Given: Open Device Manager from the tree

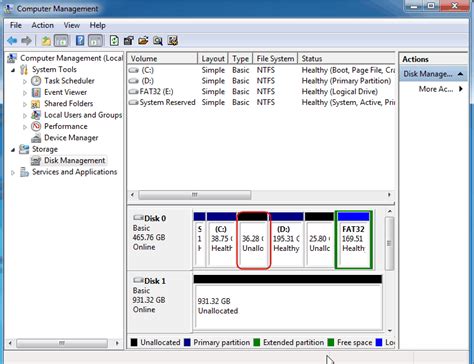Looking at the screenshot, I should coord(71,138).
